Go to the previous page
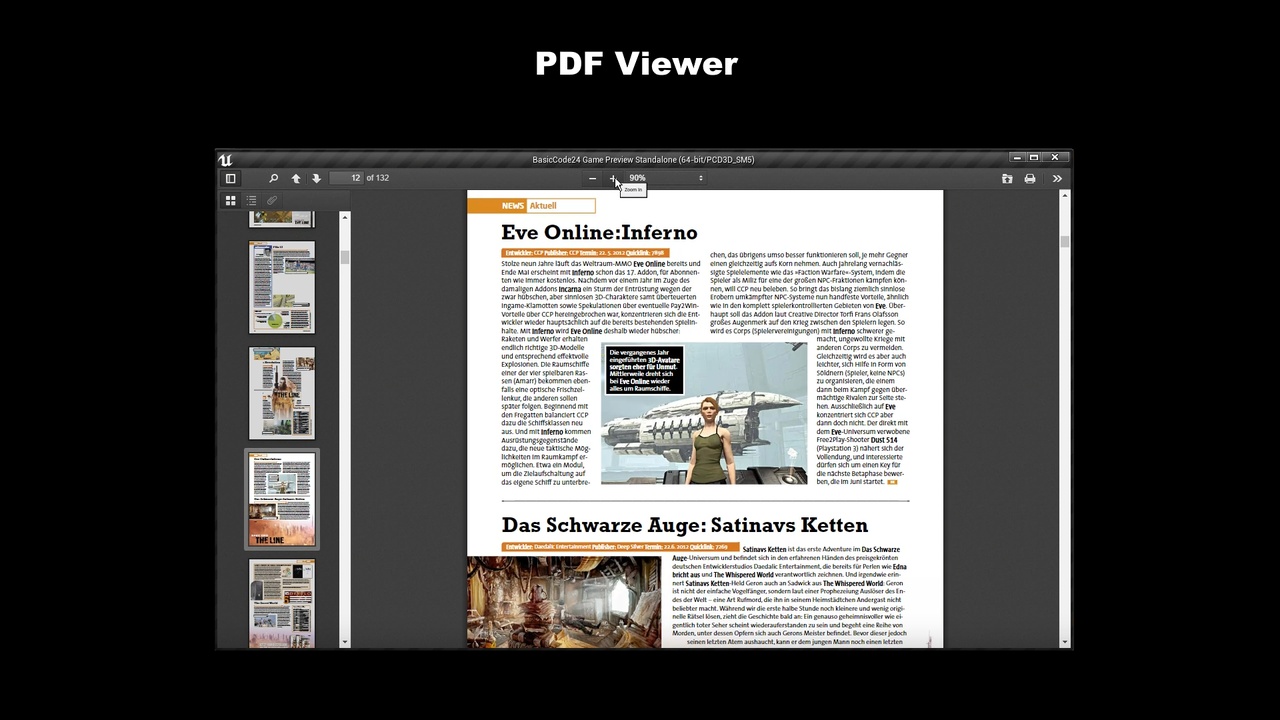 296,178
